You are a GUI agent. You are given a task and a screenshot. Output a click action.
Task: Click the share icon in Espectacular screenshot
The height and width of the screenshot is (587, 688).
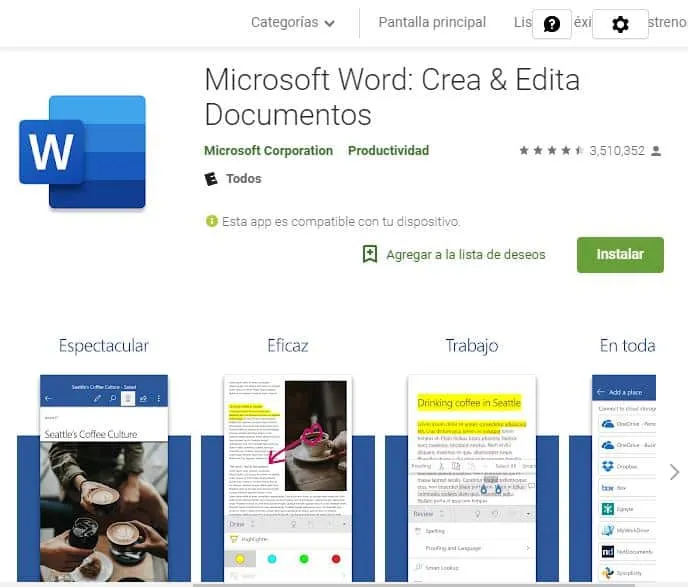(x=143, y=398)
